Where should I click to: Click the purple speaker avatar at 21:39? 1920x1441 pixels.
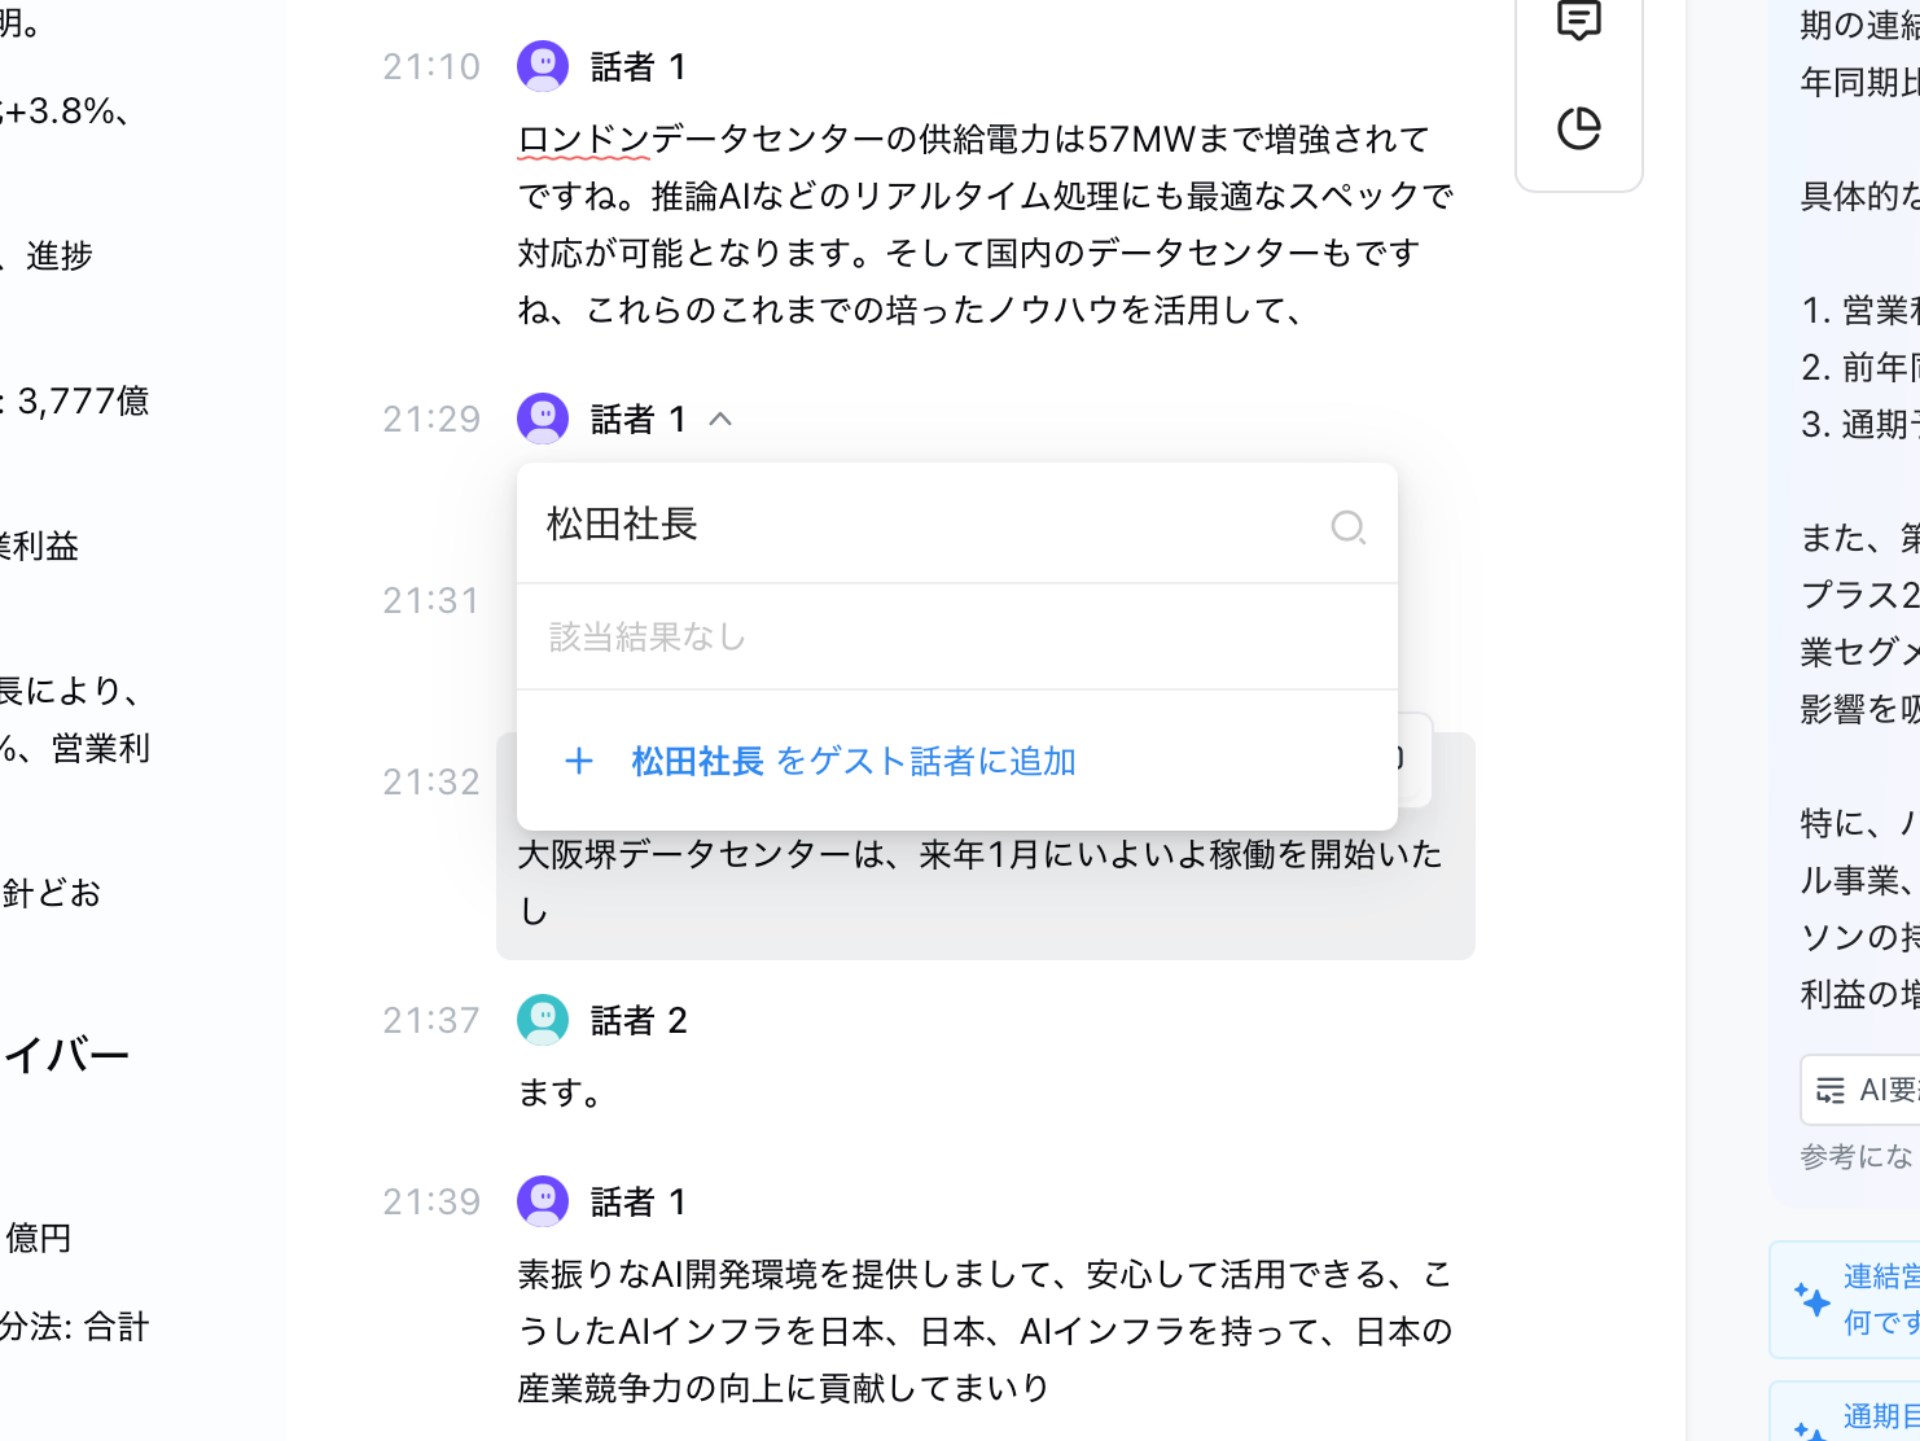(543, 1201)
